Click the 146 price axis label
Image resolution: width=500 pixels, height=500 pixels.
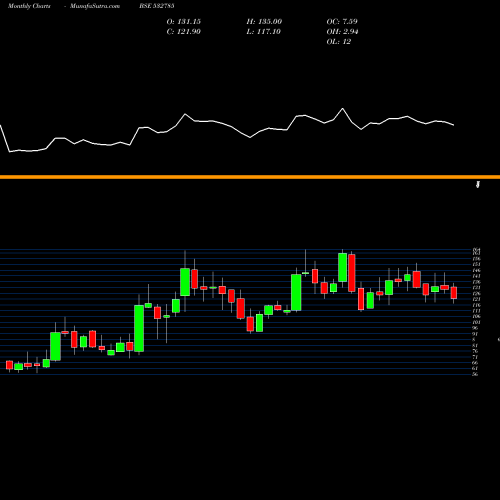[x=476, y=270]
